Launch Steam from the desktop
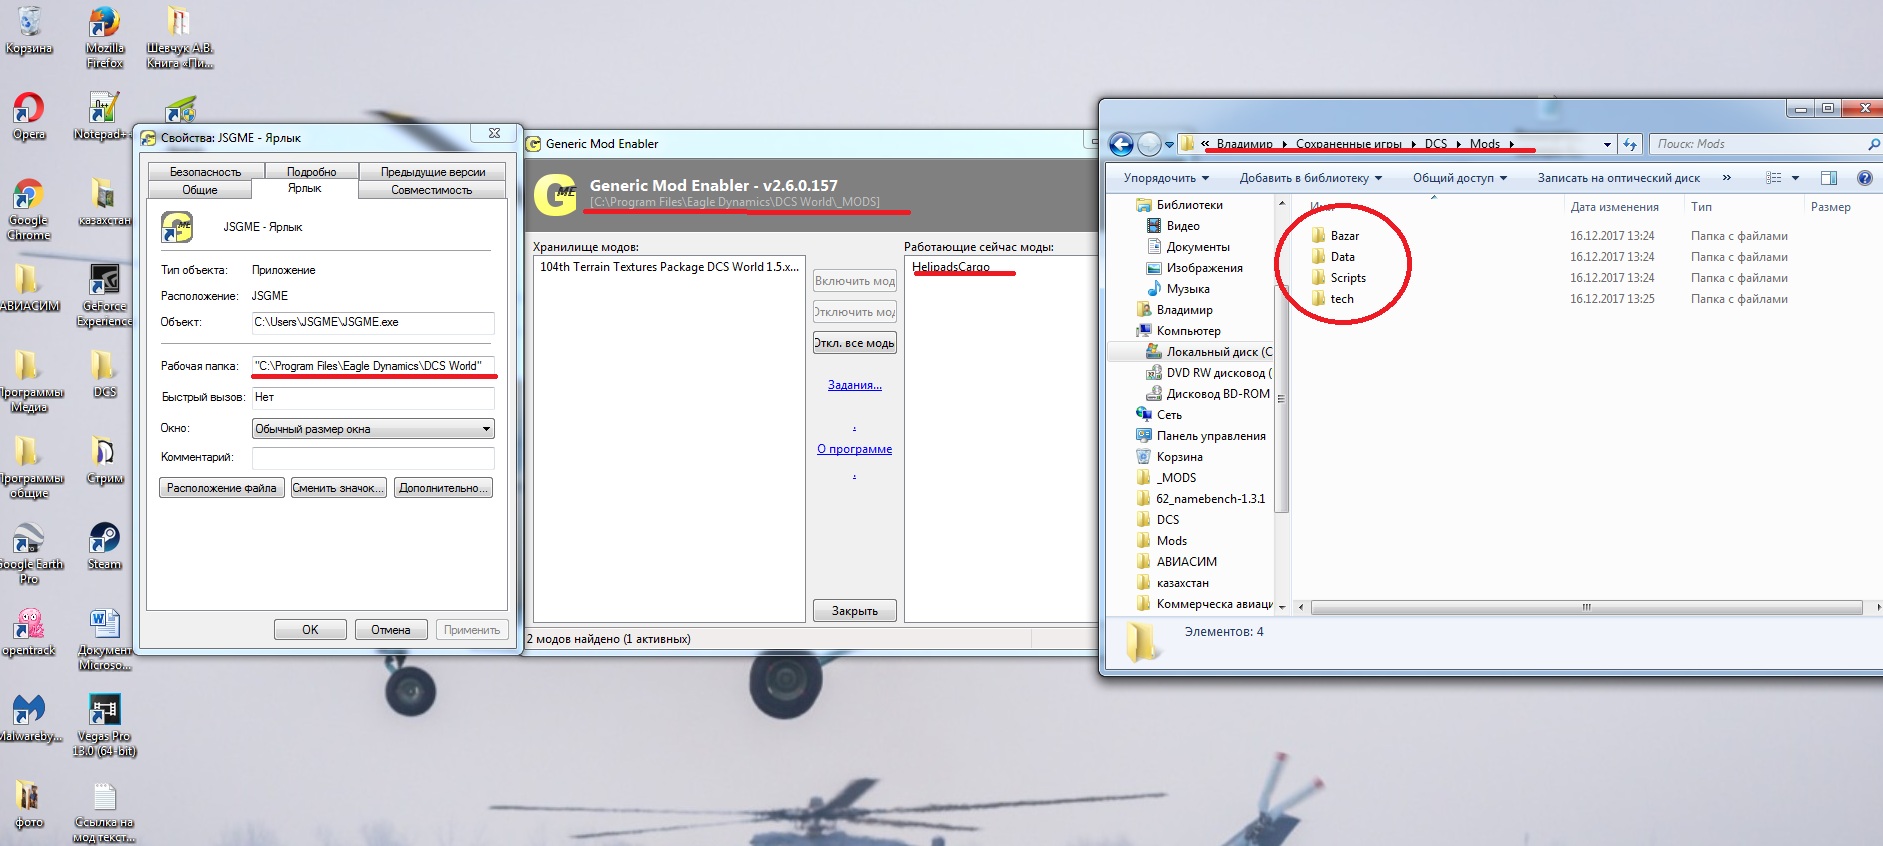1883x846 pixels. [104, 546]
